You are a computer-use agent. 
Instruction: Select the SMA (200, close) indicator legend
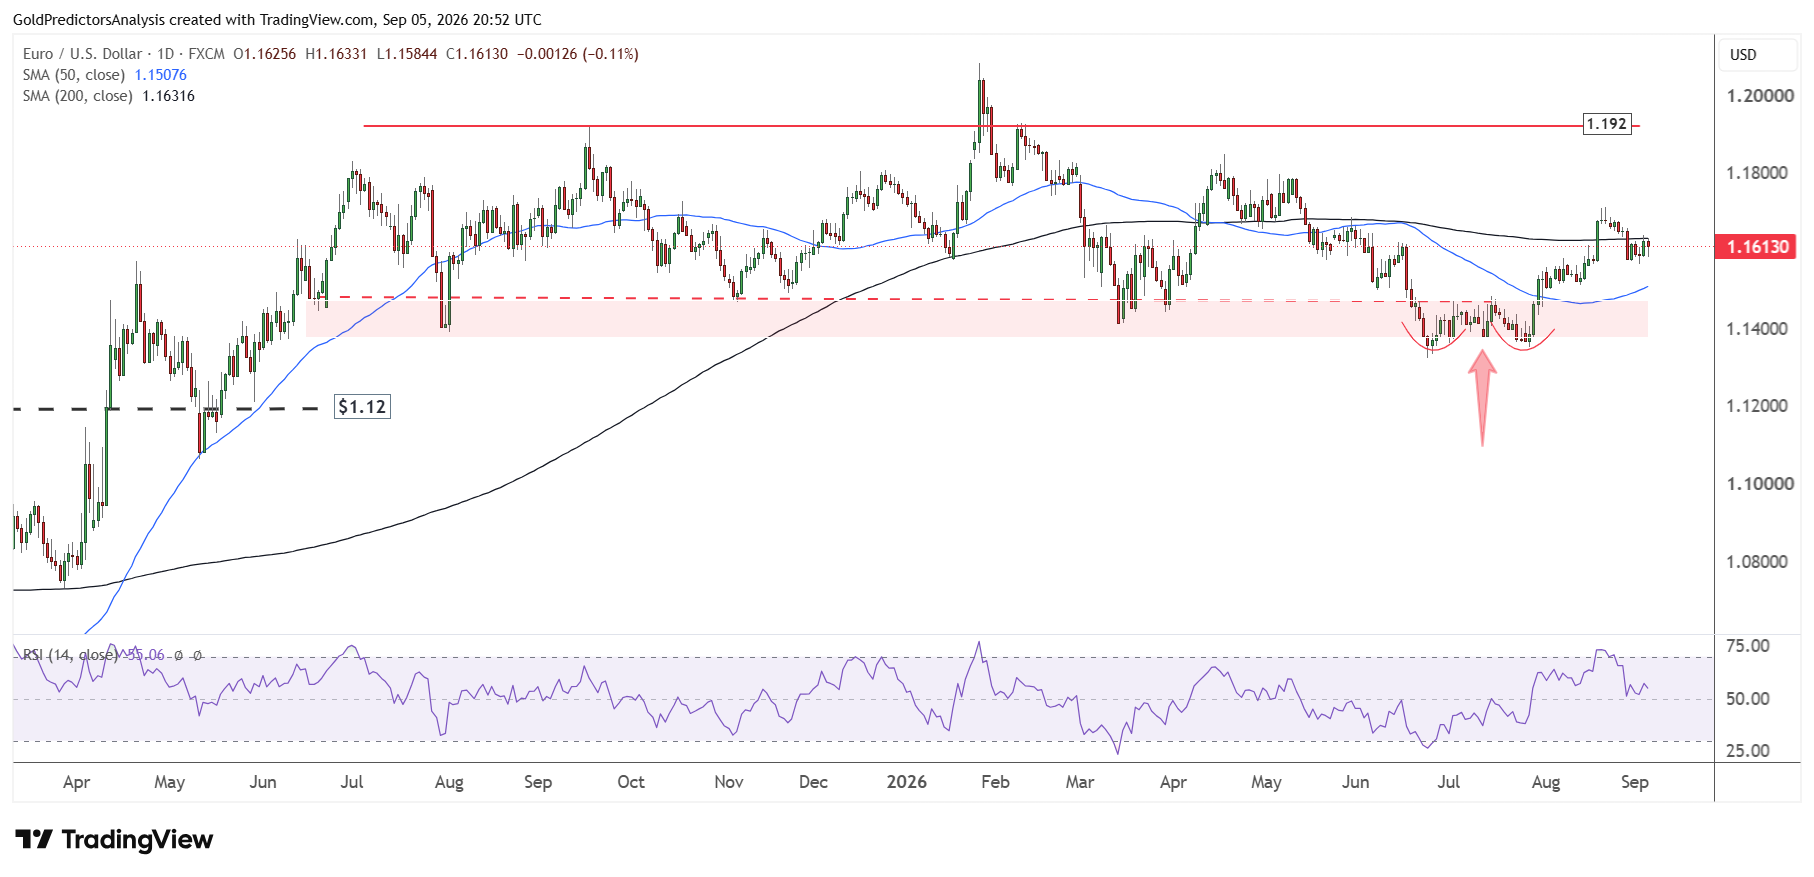(x=78, y=96)
